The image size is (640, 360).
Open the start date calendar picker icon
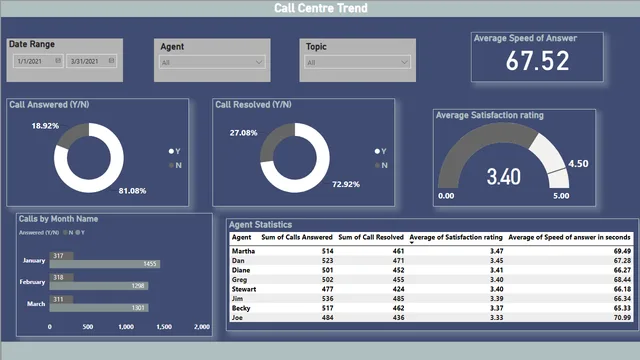click(58, 61)
